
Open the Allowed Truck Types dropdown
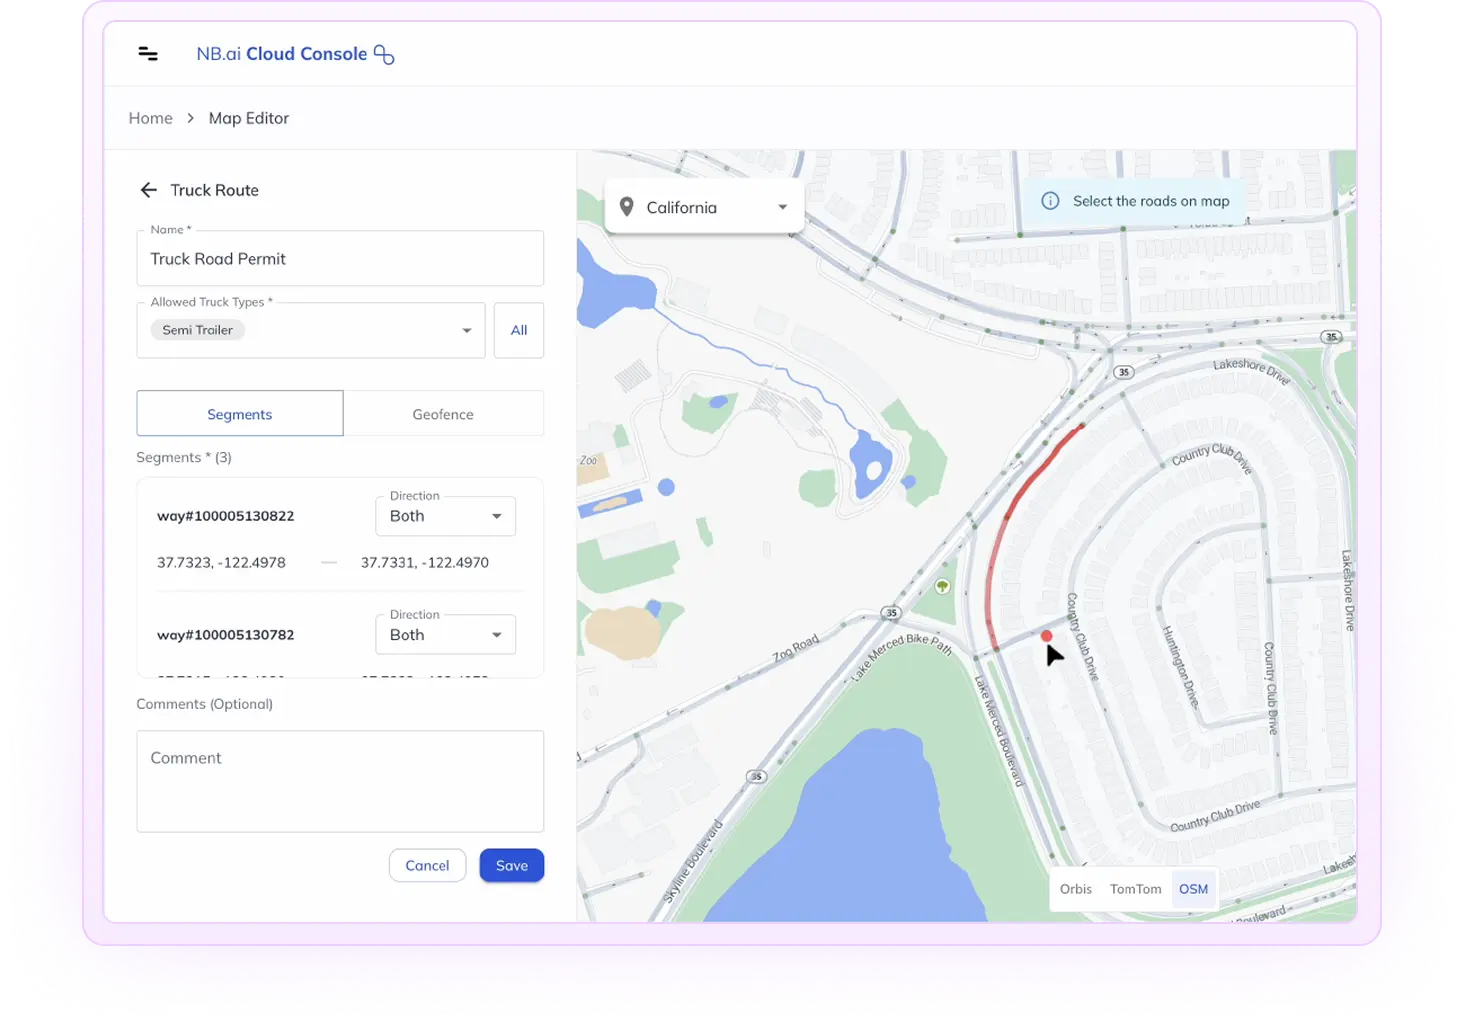[466, 331]
